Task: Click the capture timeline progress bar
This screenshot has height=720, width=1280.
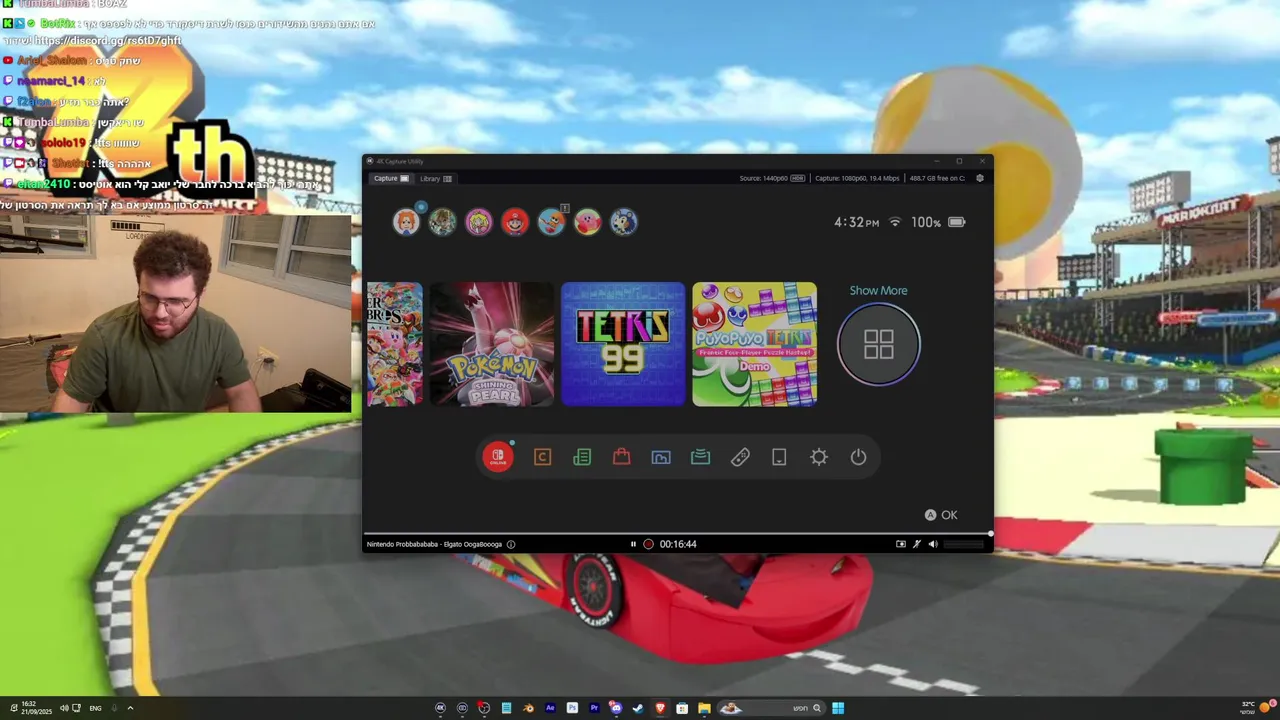Action: 677,534
